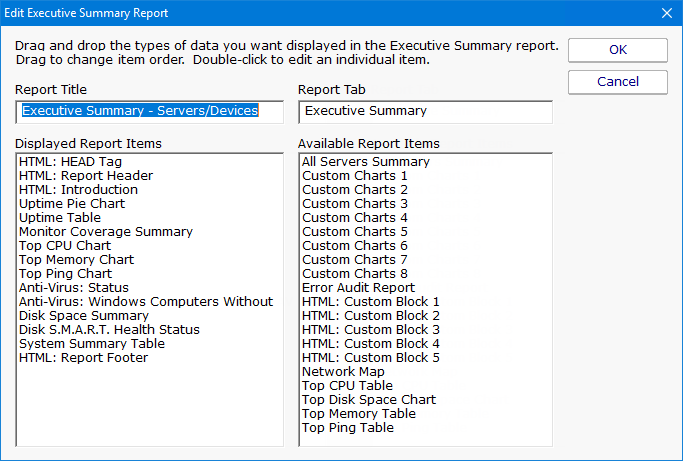Select Disk S.M.A.R.T. Health Status item
This screenshot has width=683, height=461.
coord(109,330)
